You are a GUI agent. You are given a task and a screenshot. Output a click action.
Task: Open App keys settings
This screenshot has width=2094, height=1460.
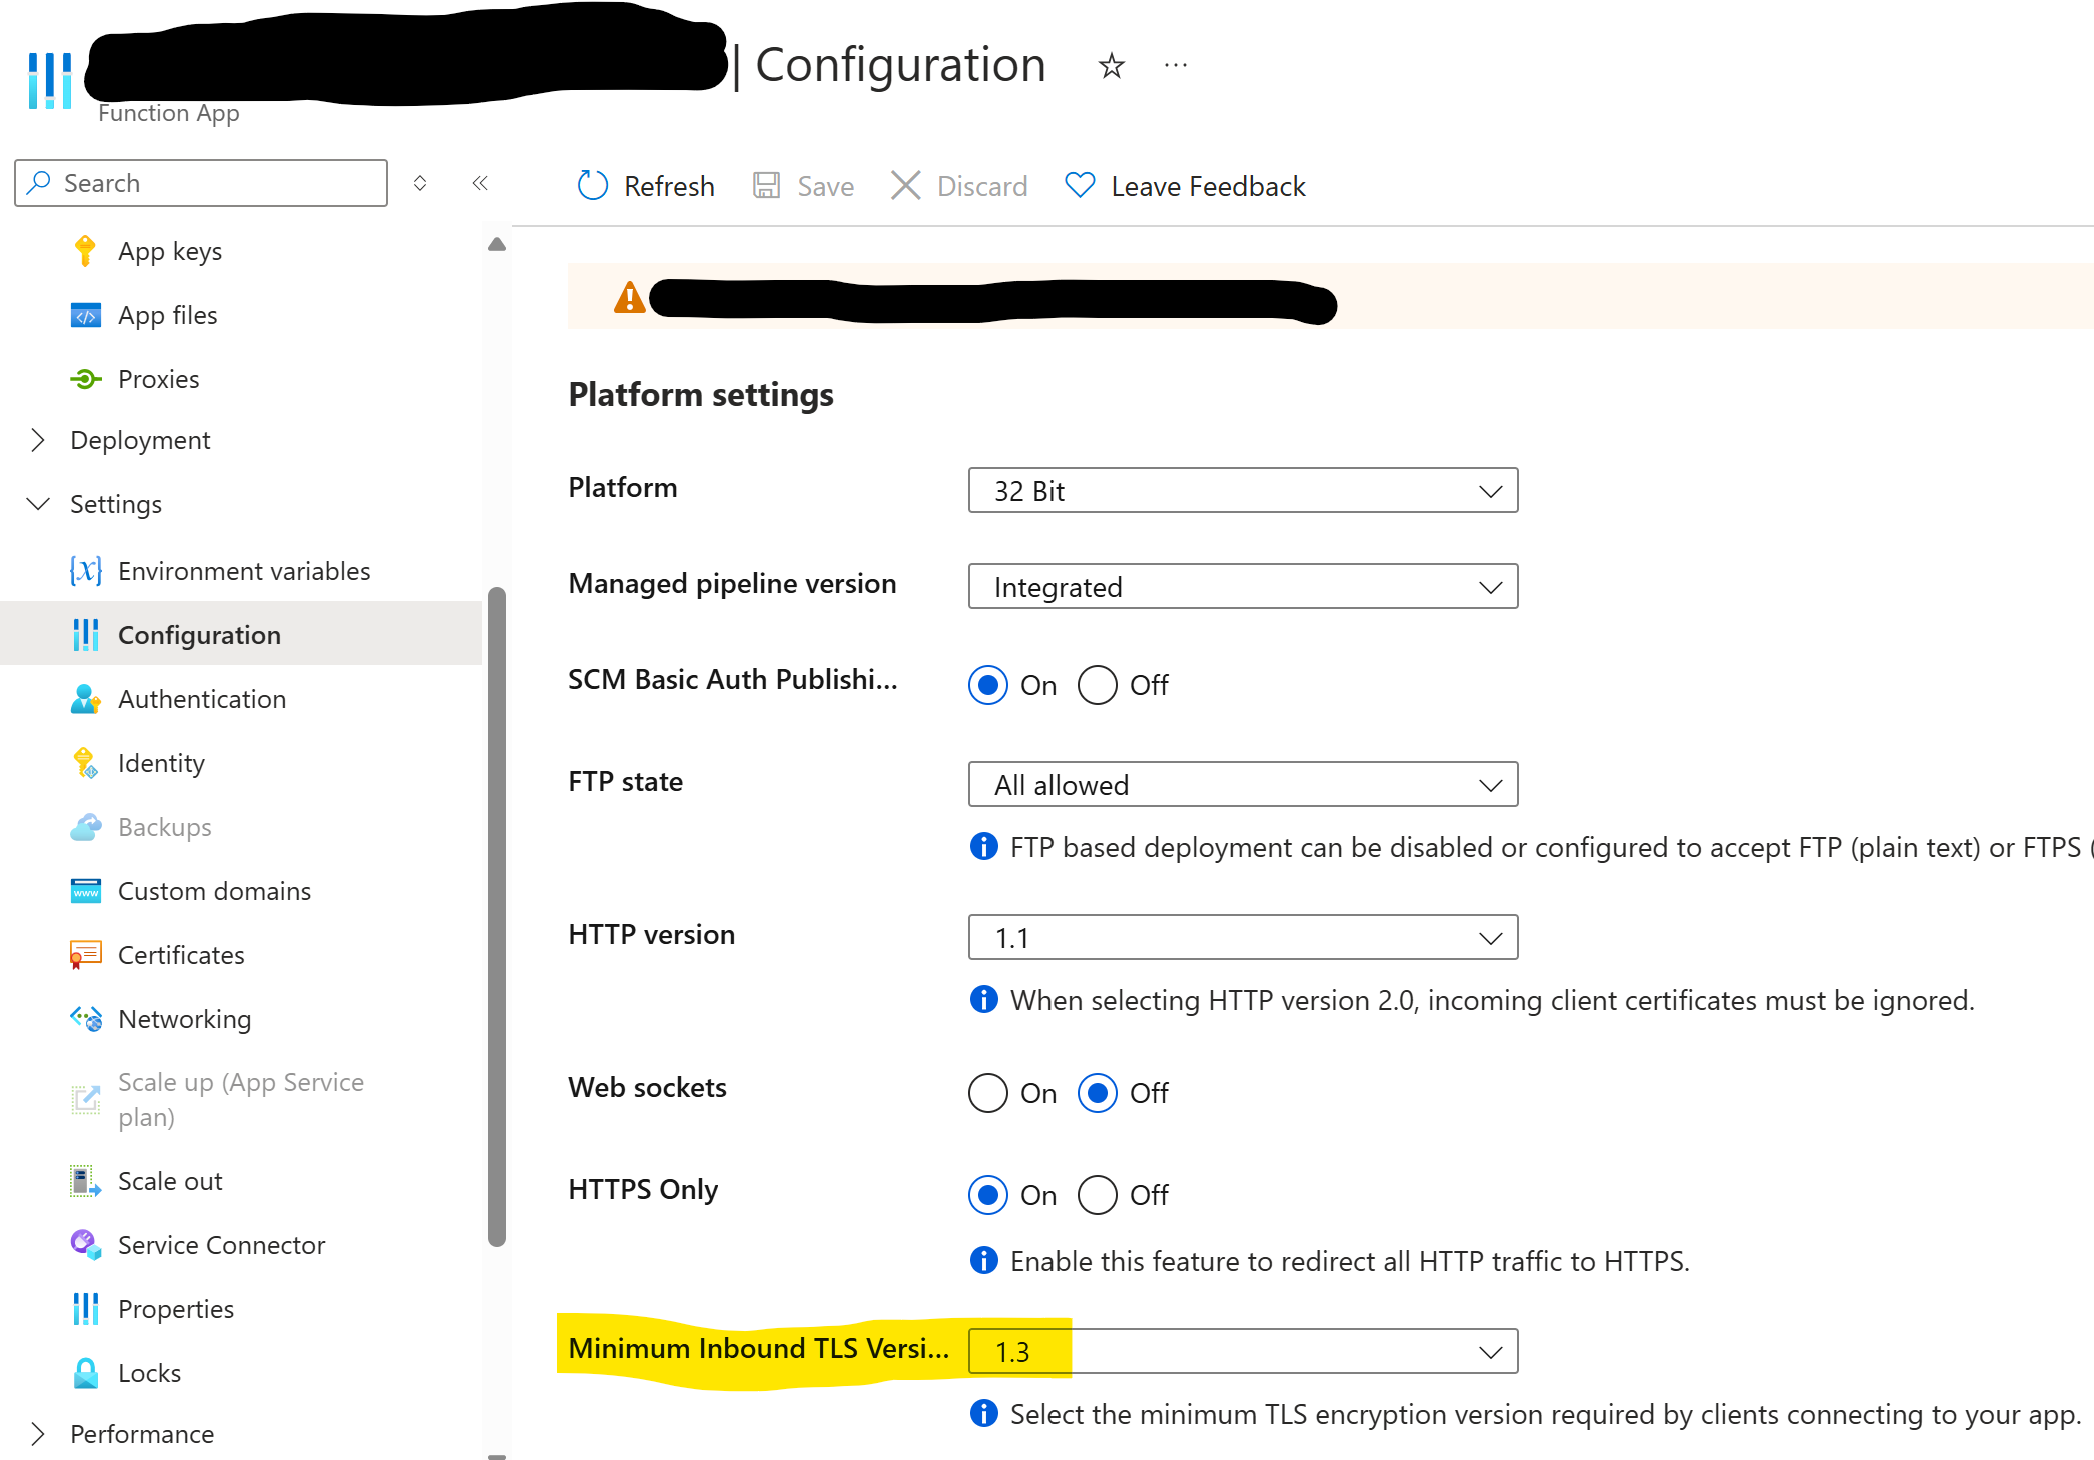click(169, 251)
